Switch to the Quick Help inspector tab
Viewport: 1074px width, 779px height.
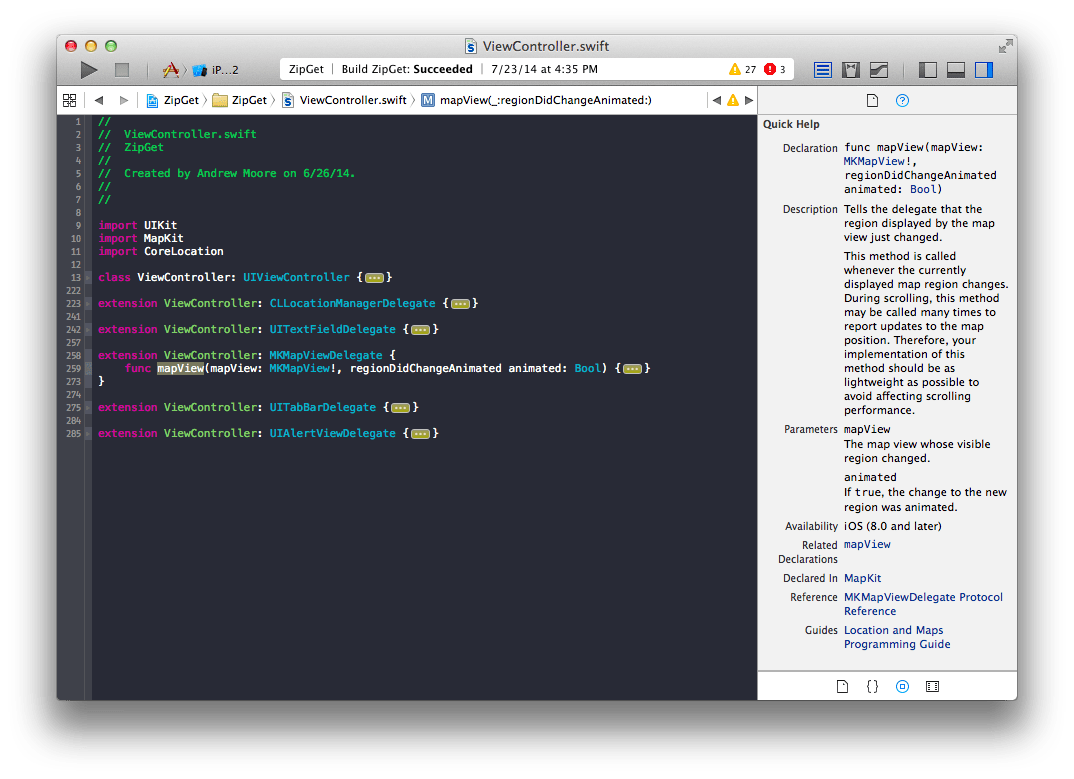[x=902, y=100]
